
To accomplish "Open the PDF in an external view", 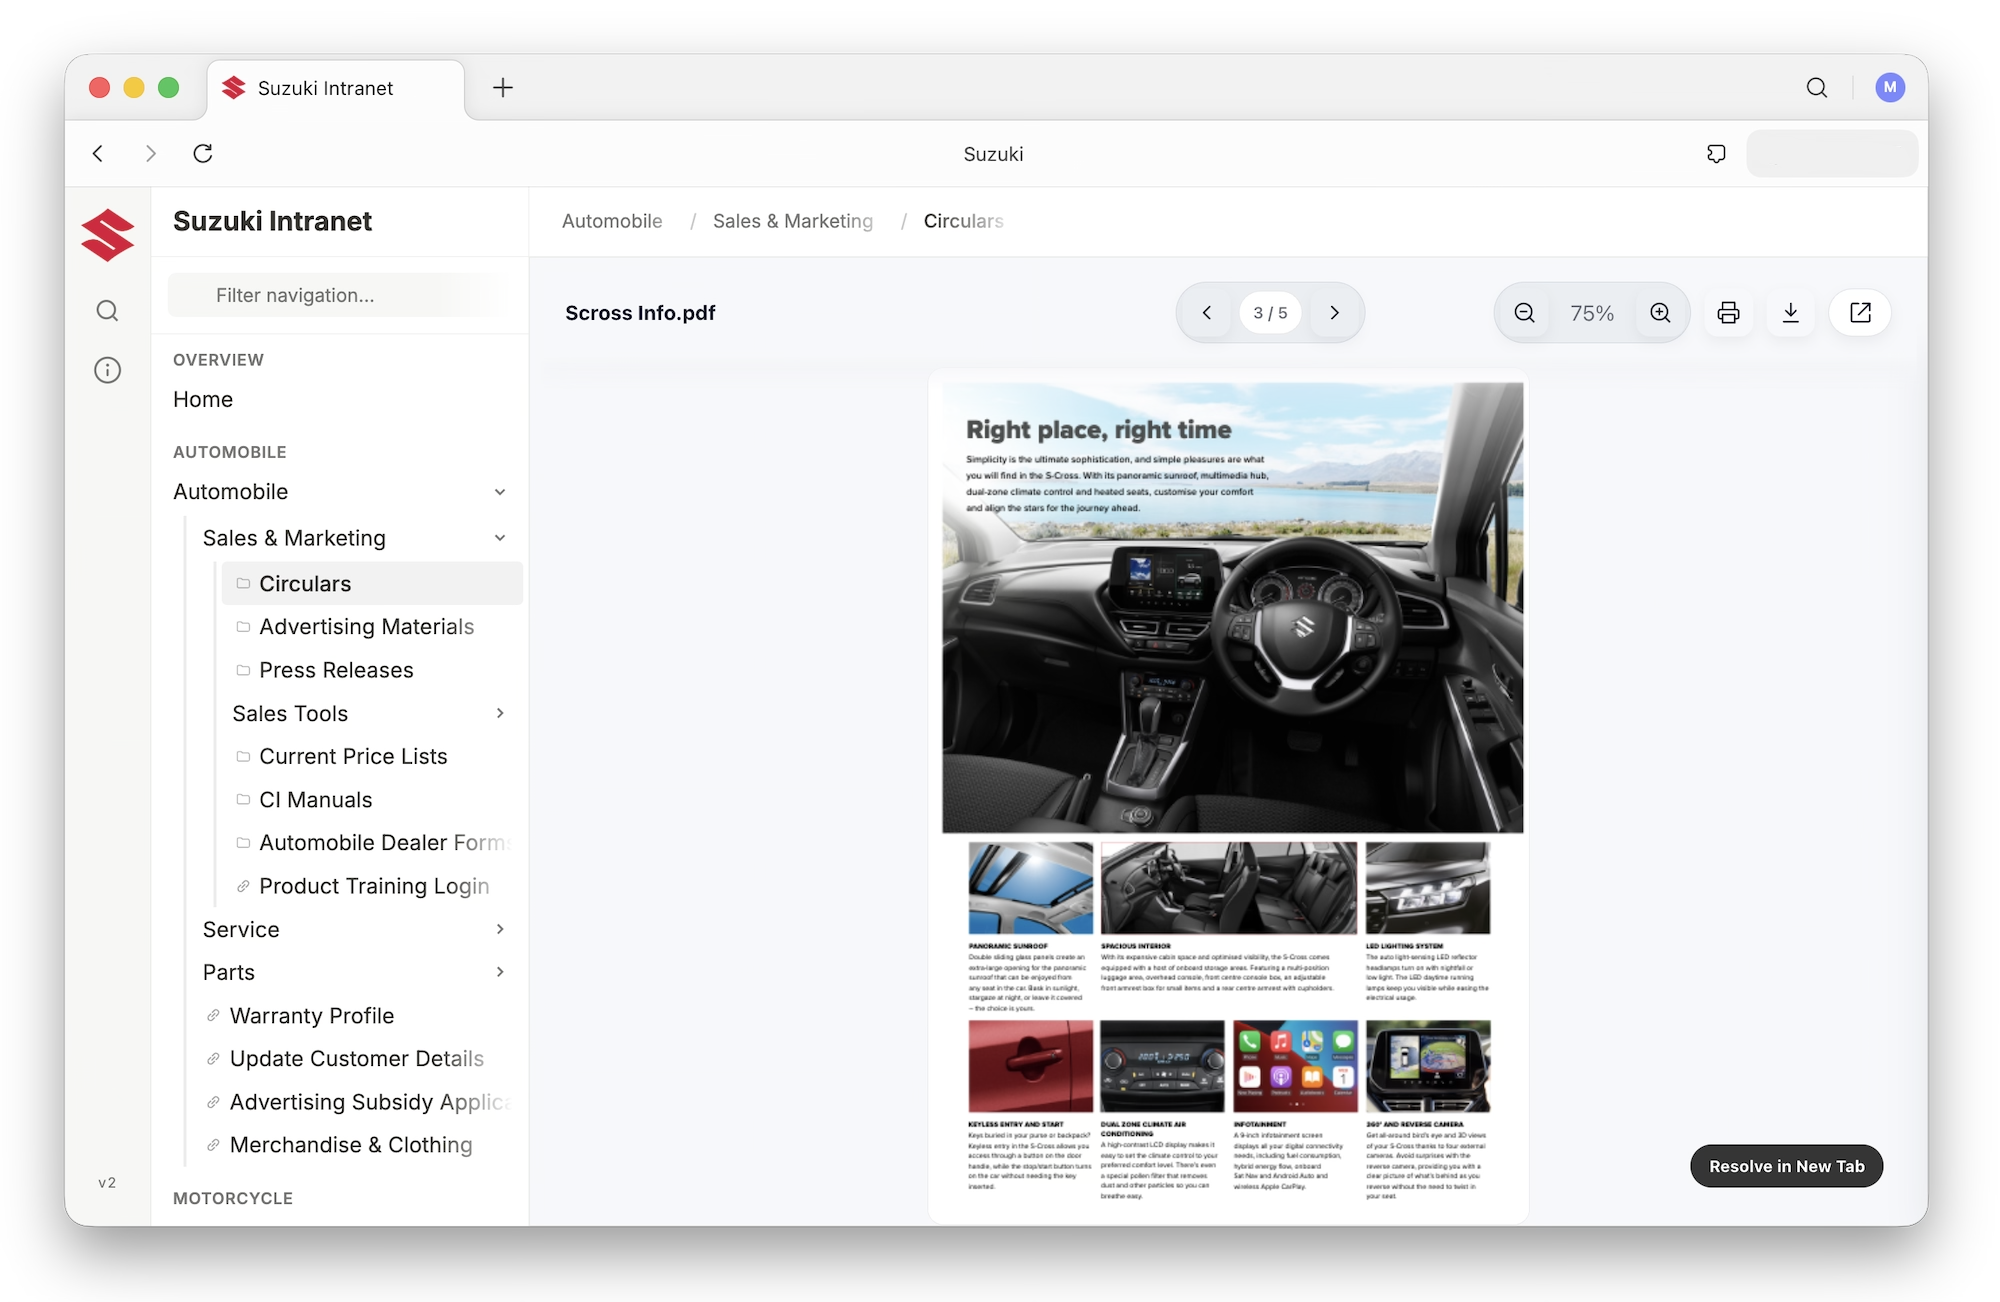I will [1860, 312].
